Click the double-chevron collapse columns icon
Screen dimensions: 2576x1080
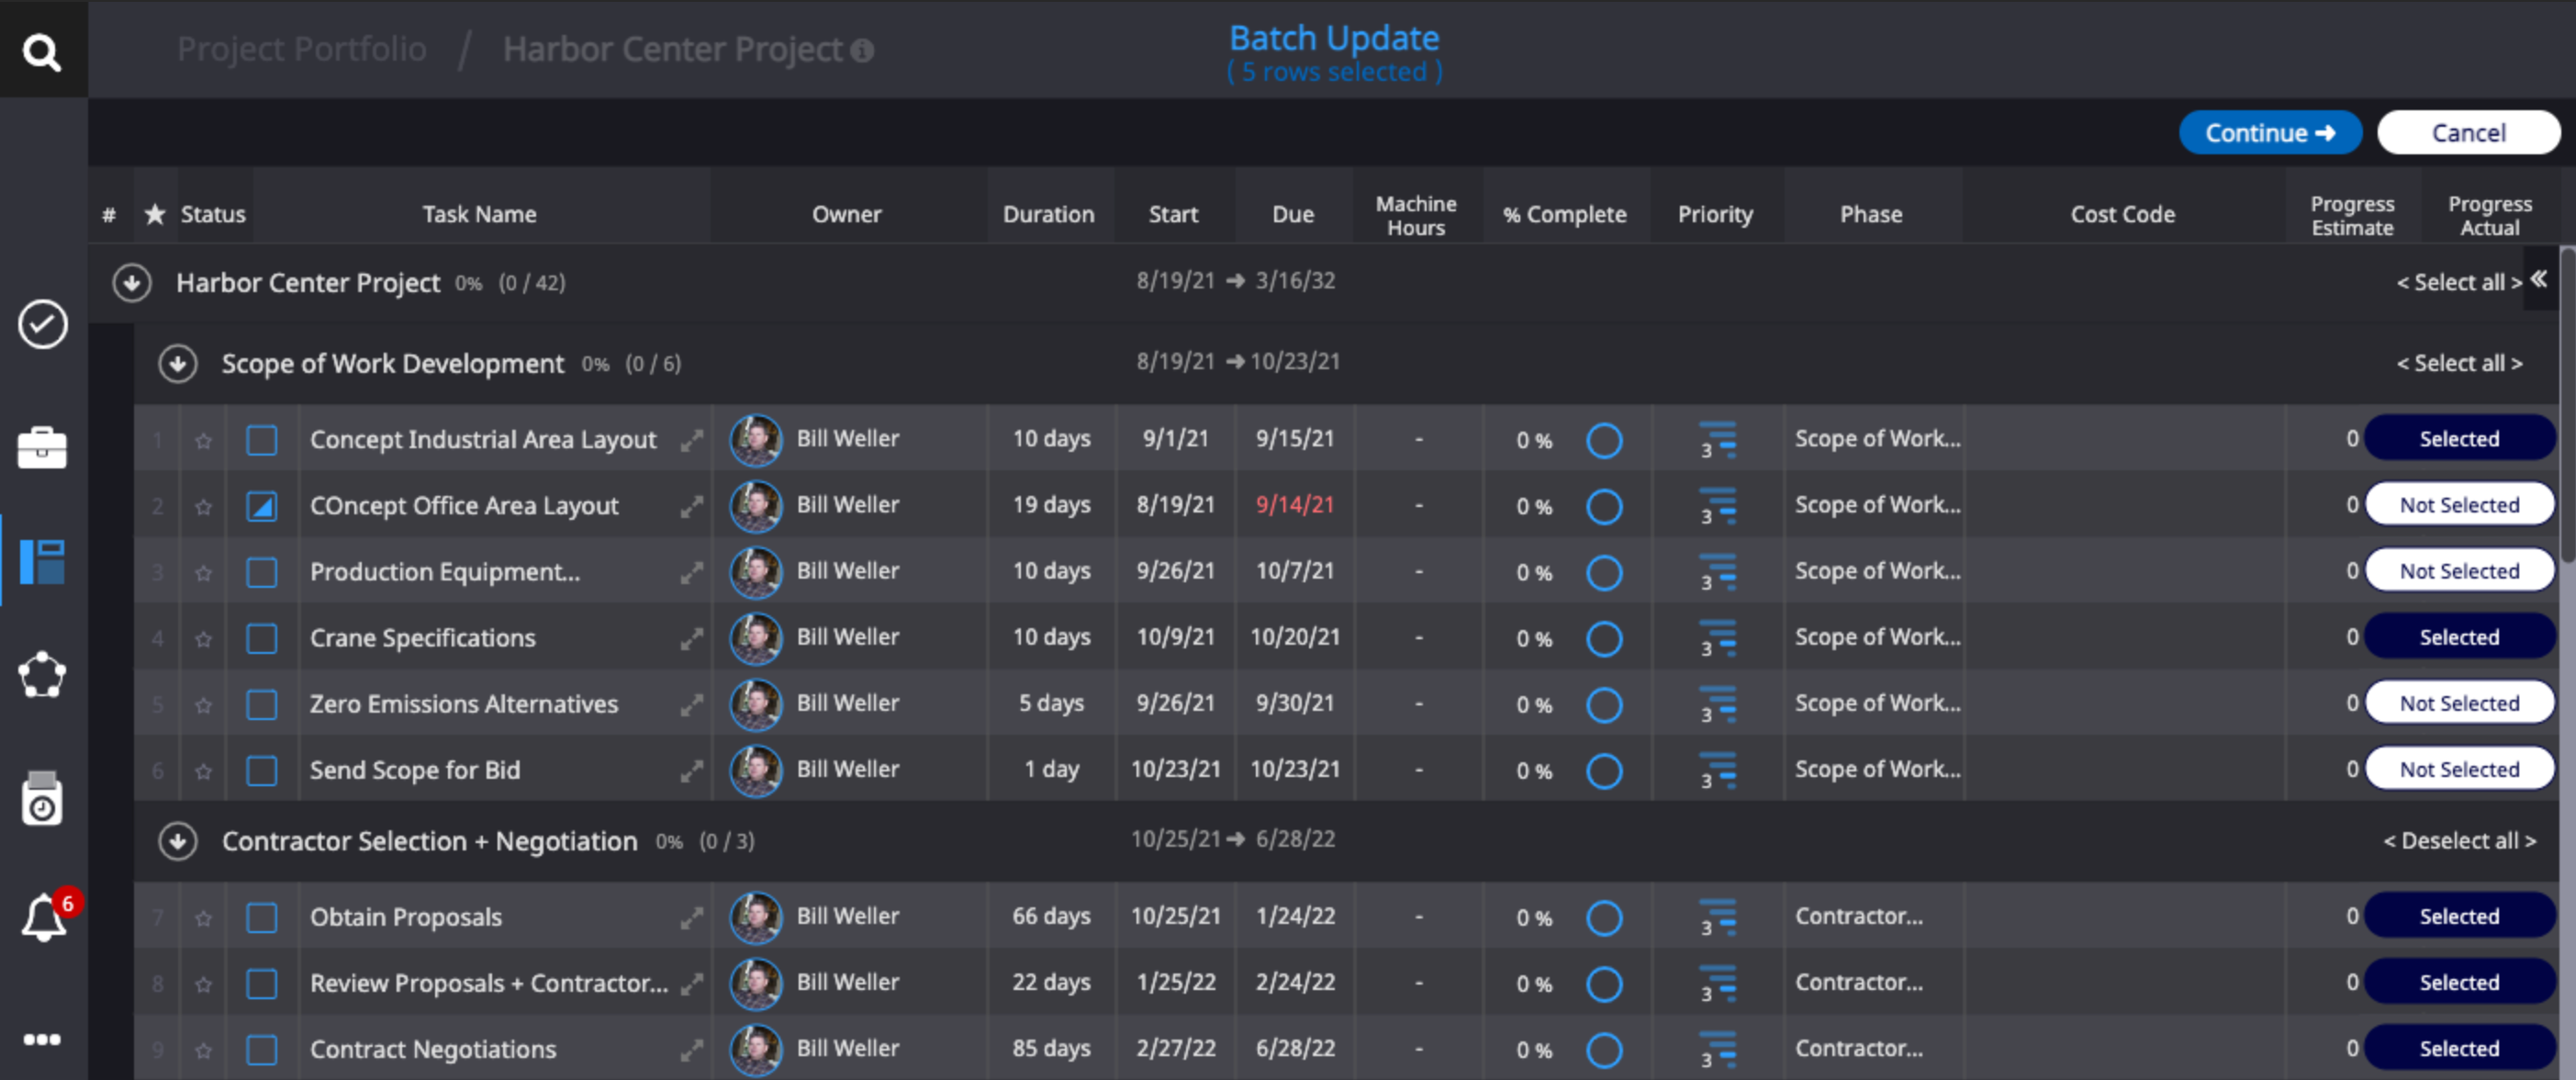click(2538, 279)
